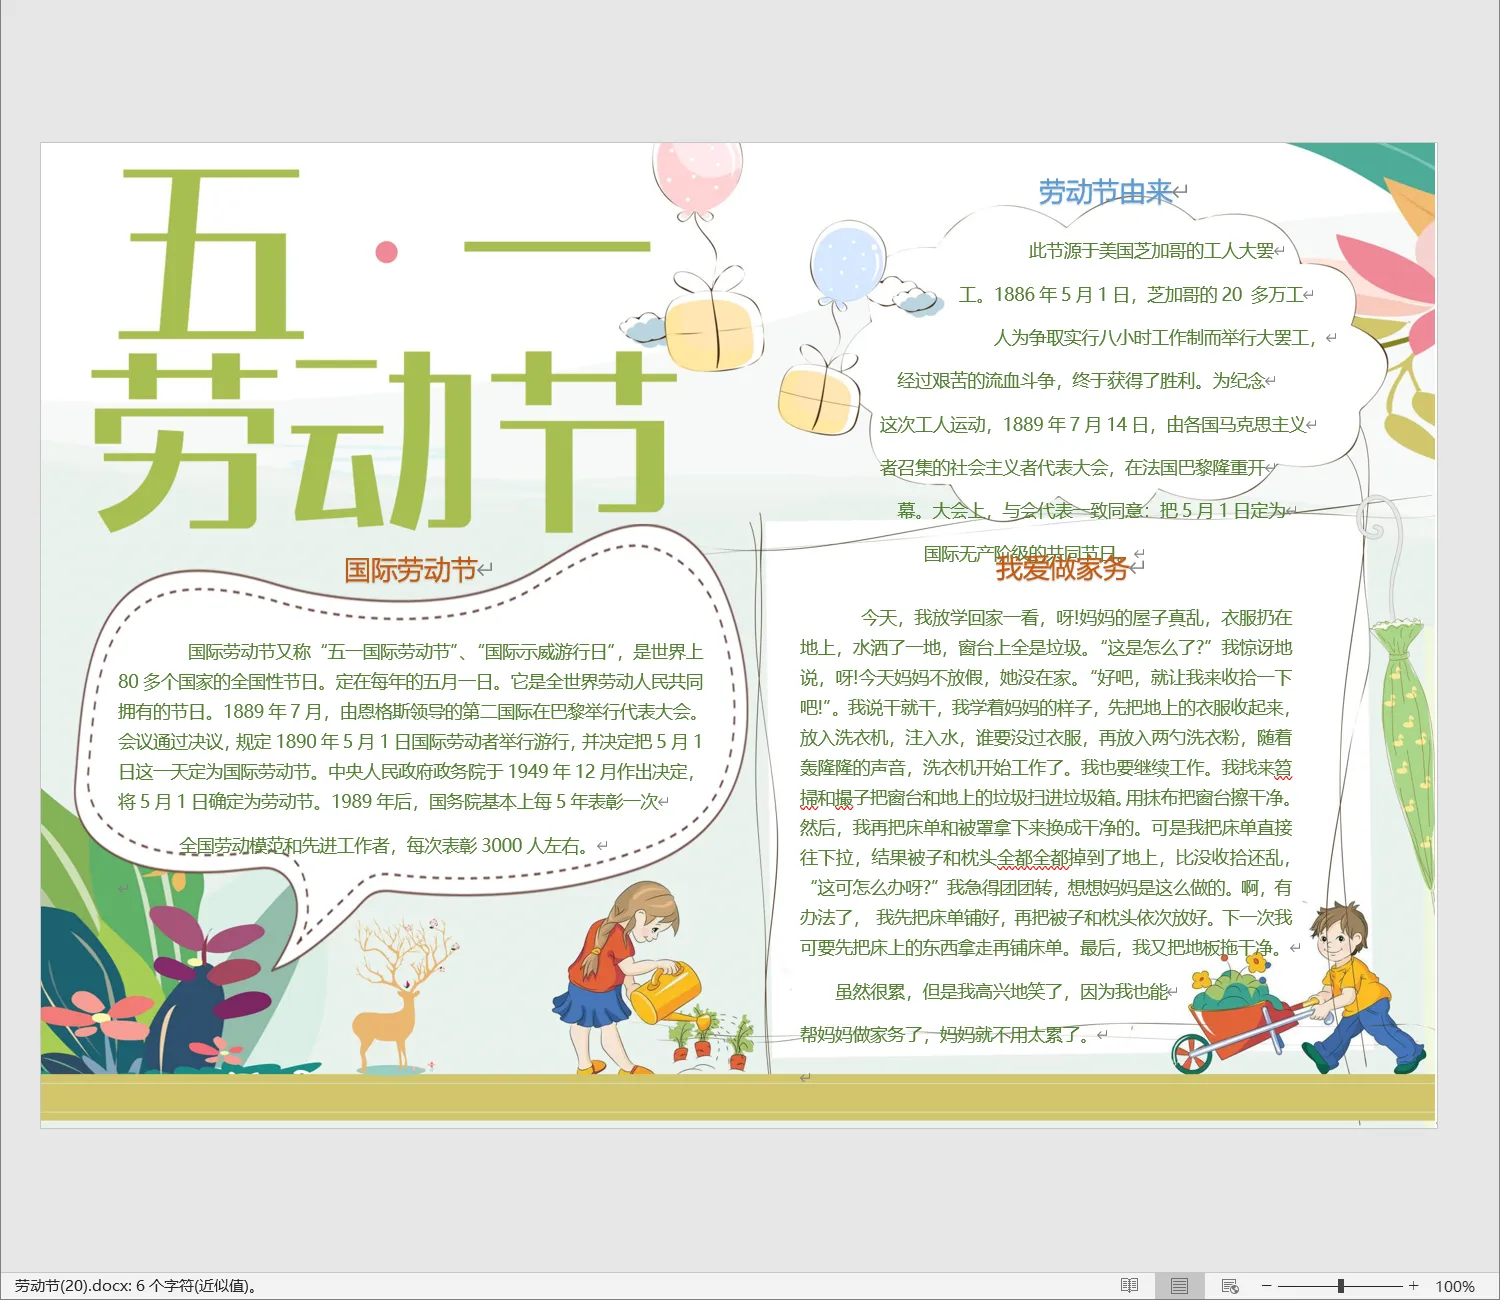Viewport: 1500px width, 1300px height.
Task: Click the zoom slider handle
Action: click(x=1340, y=1286)
